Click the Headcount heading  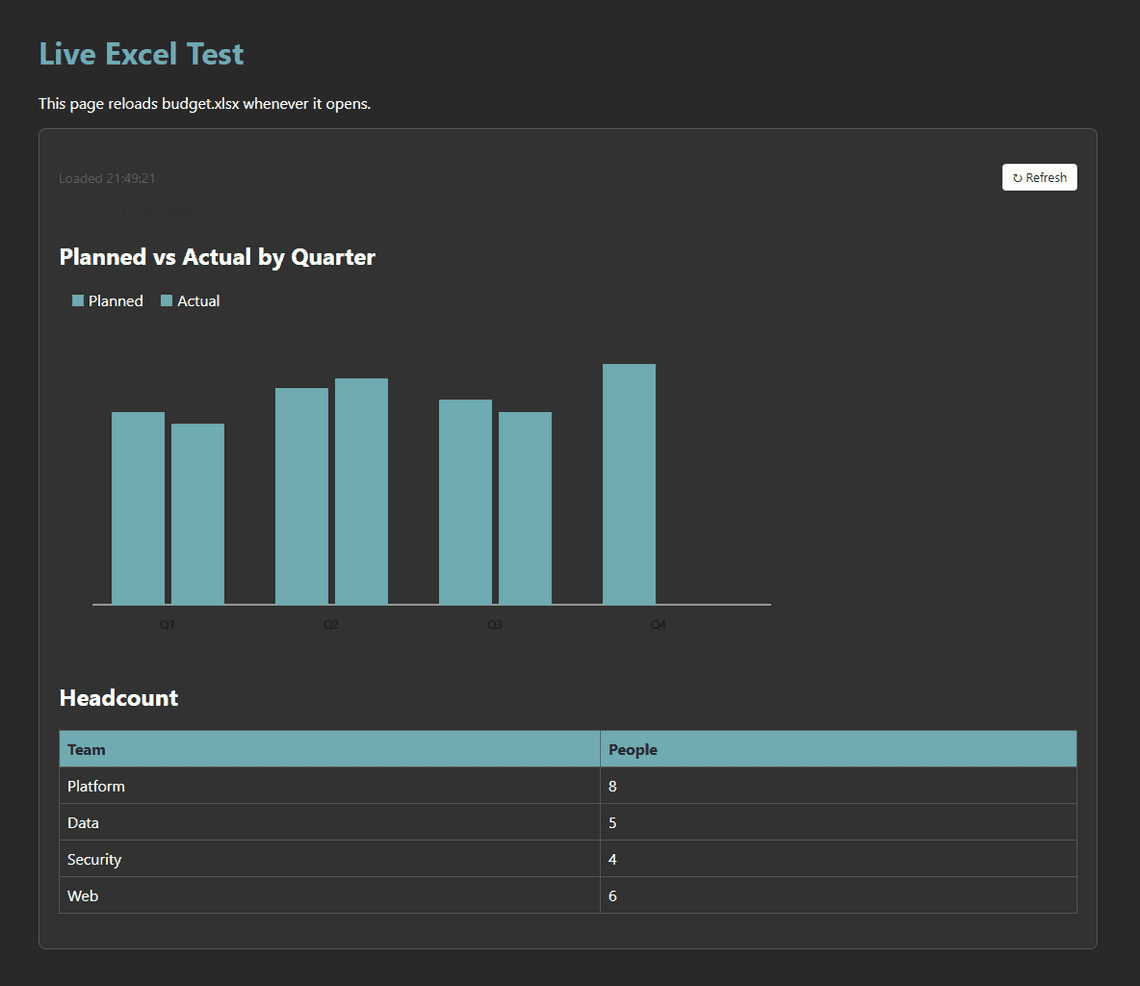click(119, 698)
